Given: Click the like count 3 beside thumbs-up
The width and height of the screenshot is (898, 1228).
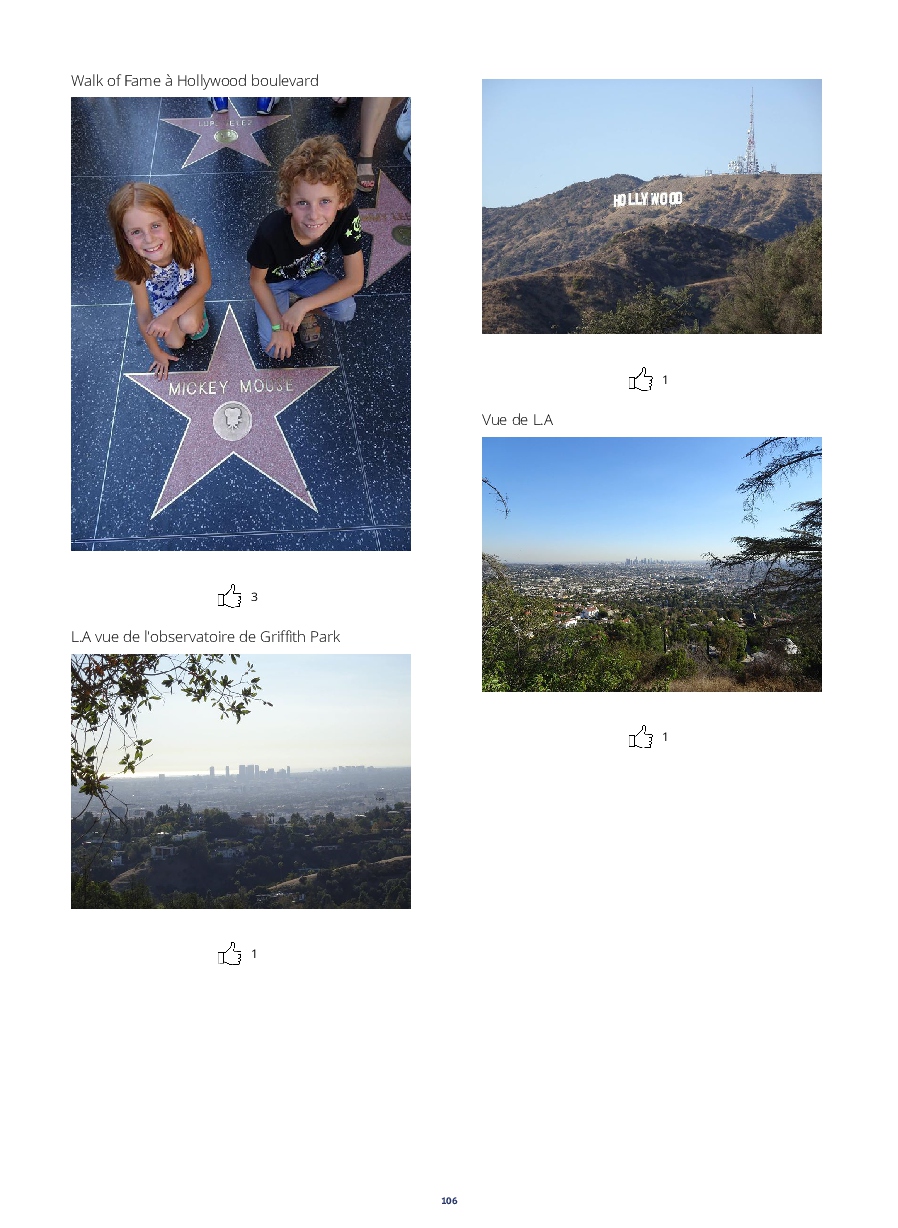Looking at the screenshot, I should pyautogui.click(x=254, y=597).
